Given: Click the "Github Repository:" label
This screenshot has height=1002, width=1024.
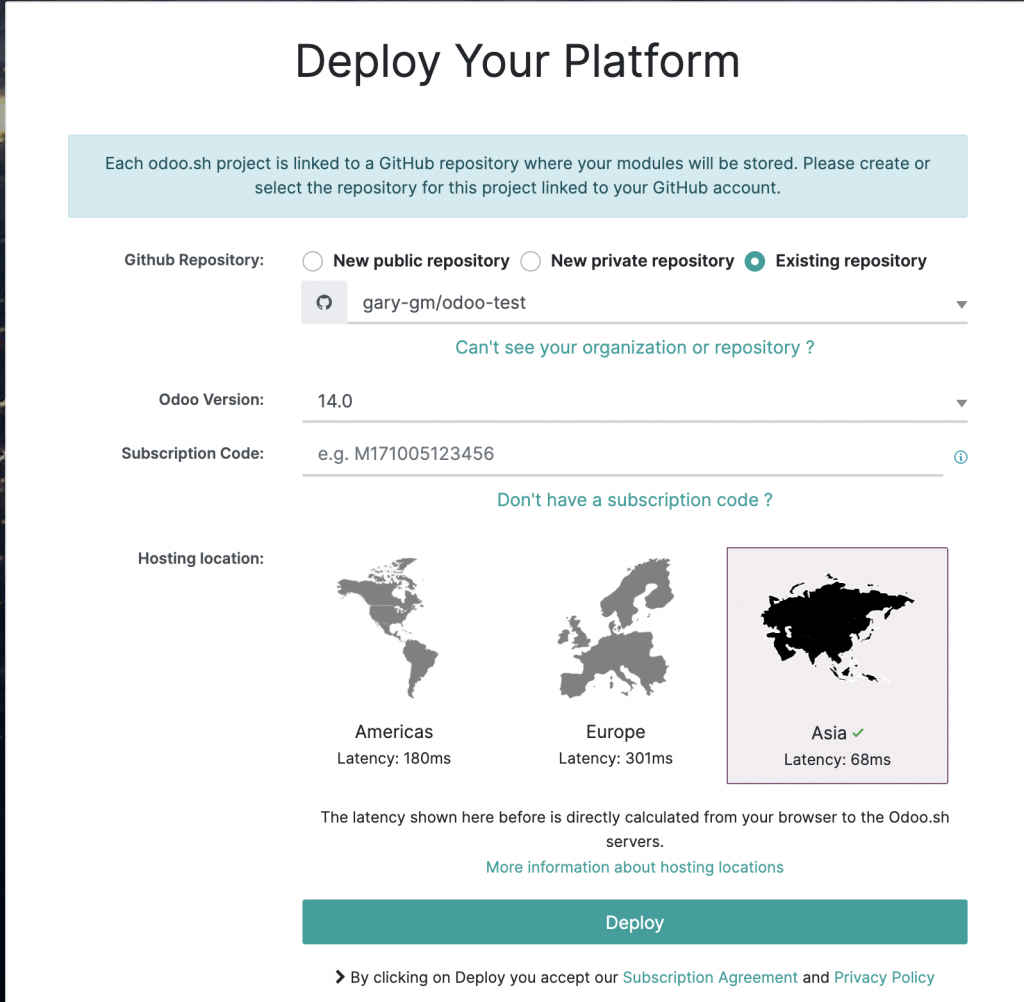Looking at the screenshot, I should pyautogui.click(x=194, y=260).
